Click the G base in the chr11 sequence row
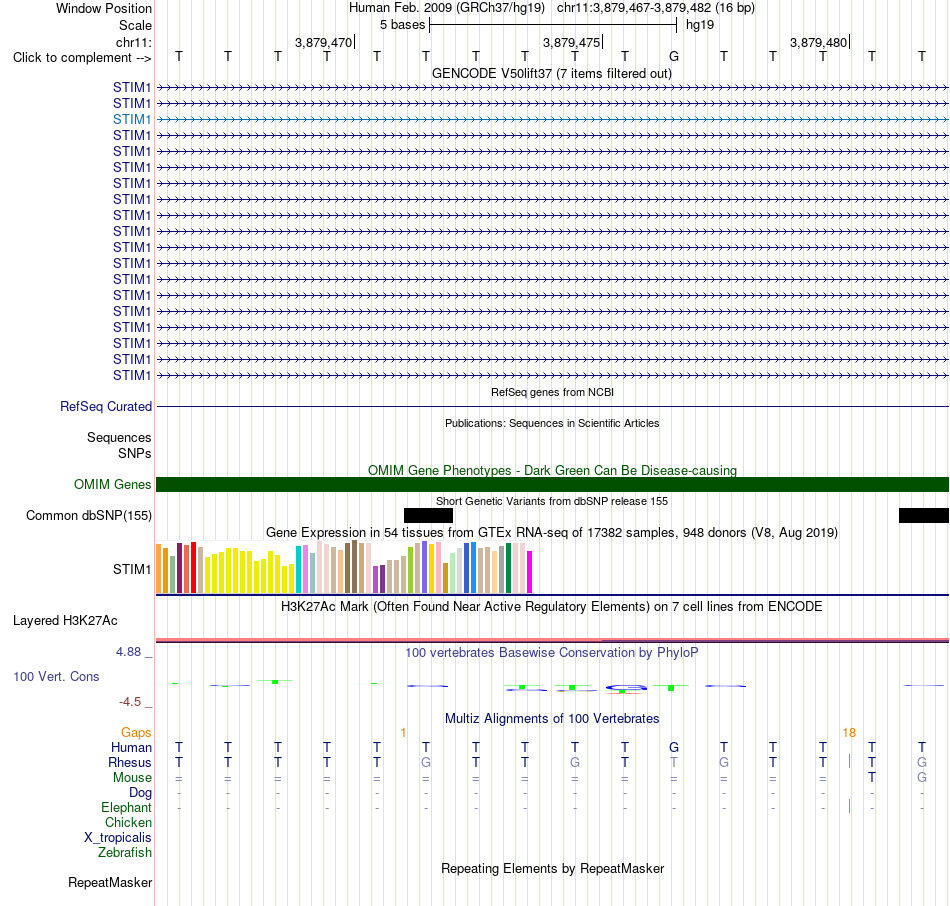The image size is (950, 906). click(x=674, y=56)
